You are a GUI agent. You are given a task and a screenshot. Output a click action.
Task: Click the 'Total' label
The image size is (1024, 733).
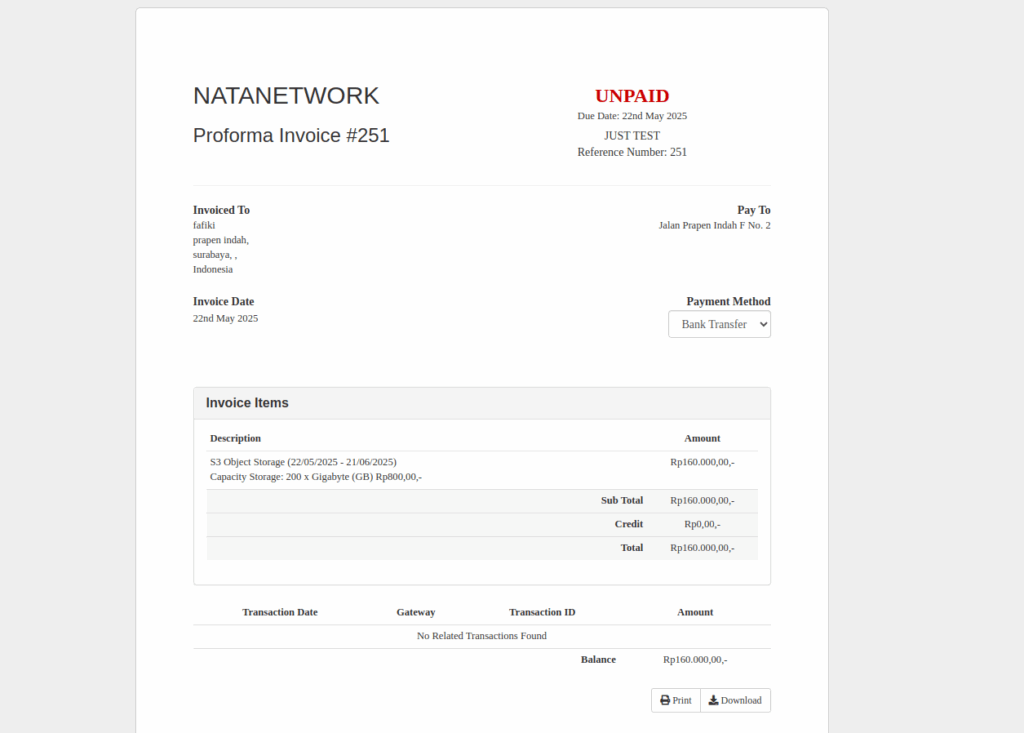pos(632,547)
